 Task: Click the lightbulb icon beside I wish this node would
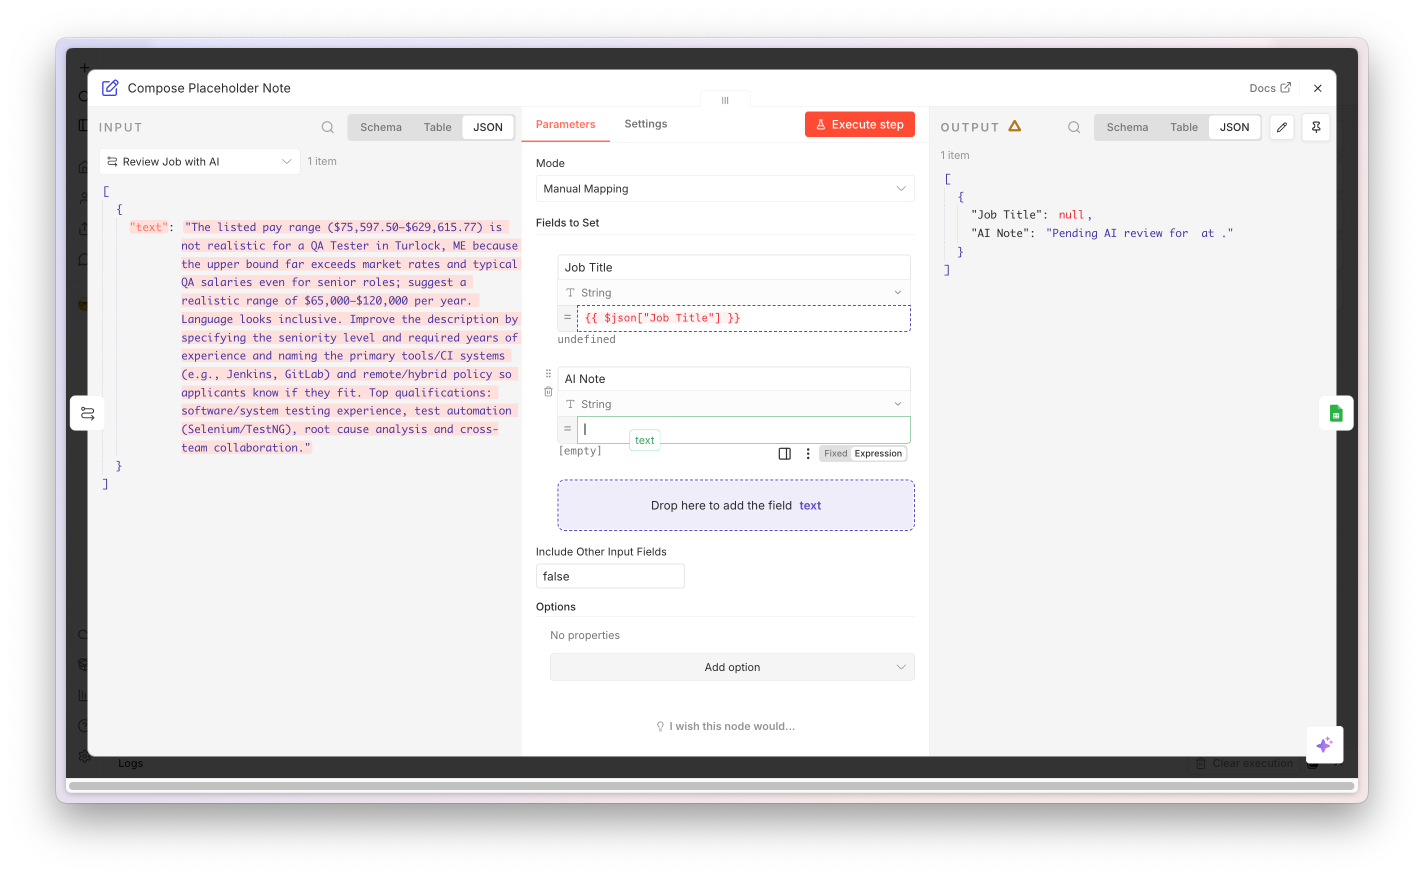[x=660, y=727]
